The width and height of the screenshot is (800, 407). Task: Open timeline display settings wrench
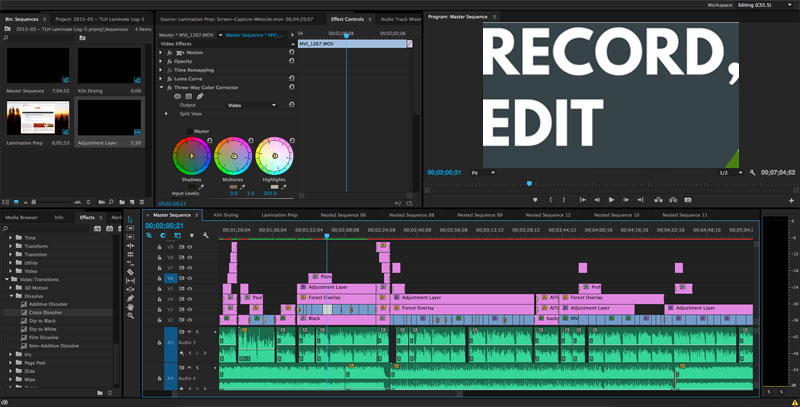[x=205, y=235]
